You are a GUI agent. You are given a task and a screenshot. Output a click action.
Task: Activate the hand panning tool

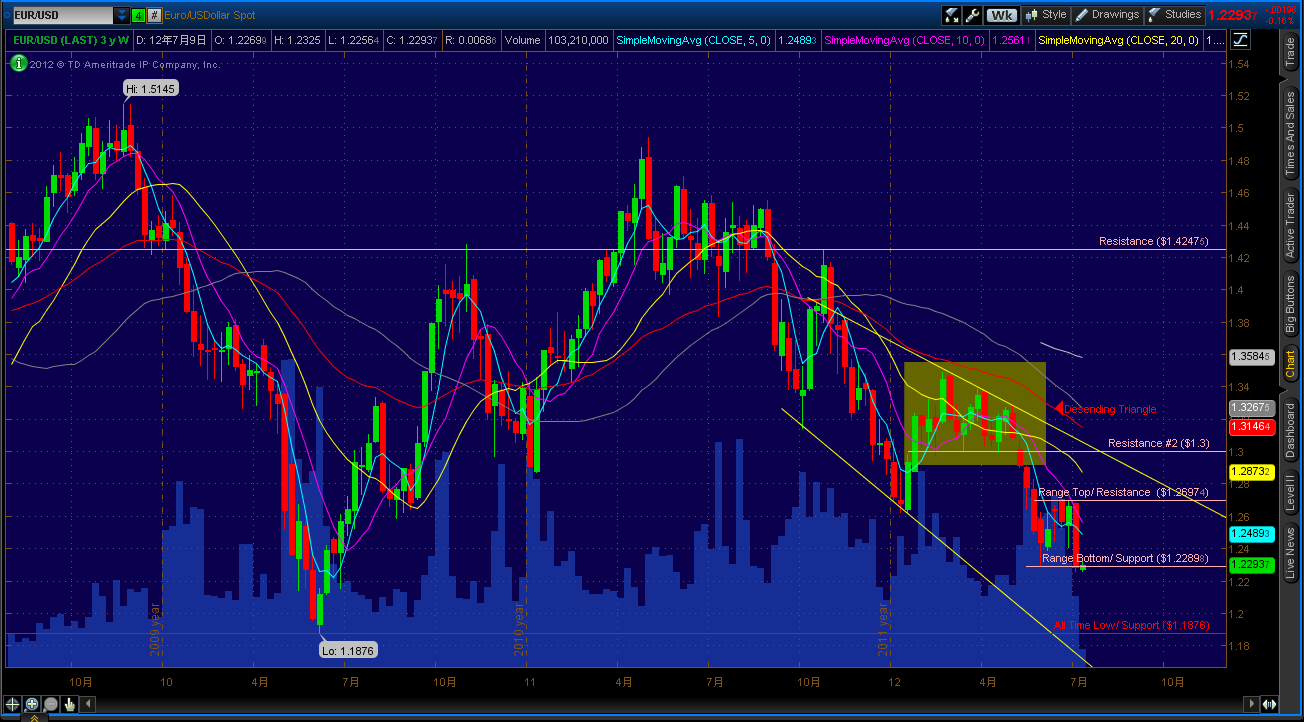coord(68,704)
